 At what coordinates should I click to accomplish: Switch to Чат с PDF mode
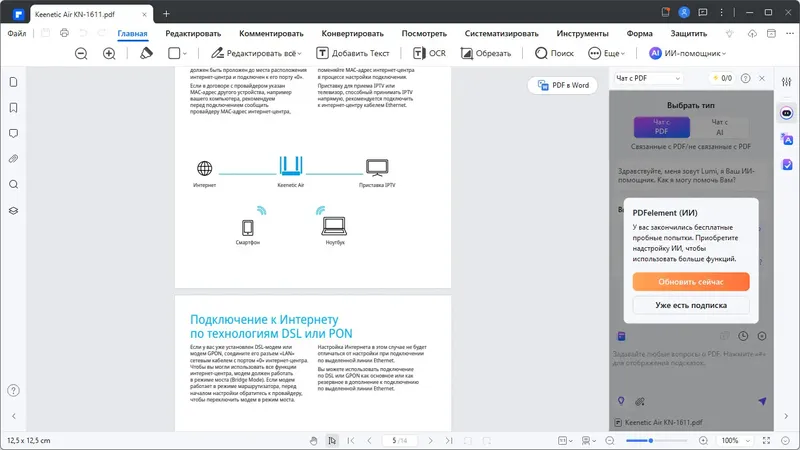(x=662, y=127)
